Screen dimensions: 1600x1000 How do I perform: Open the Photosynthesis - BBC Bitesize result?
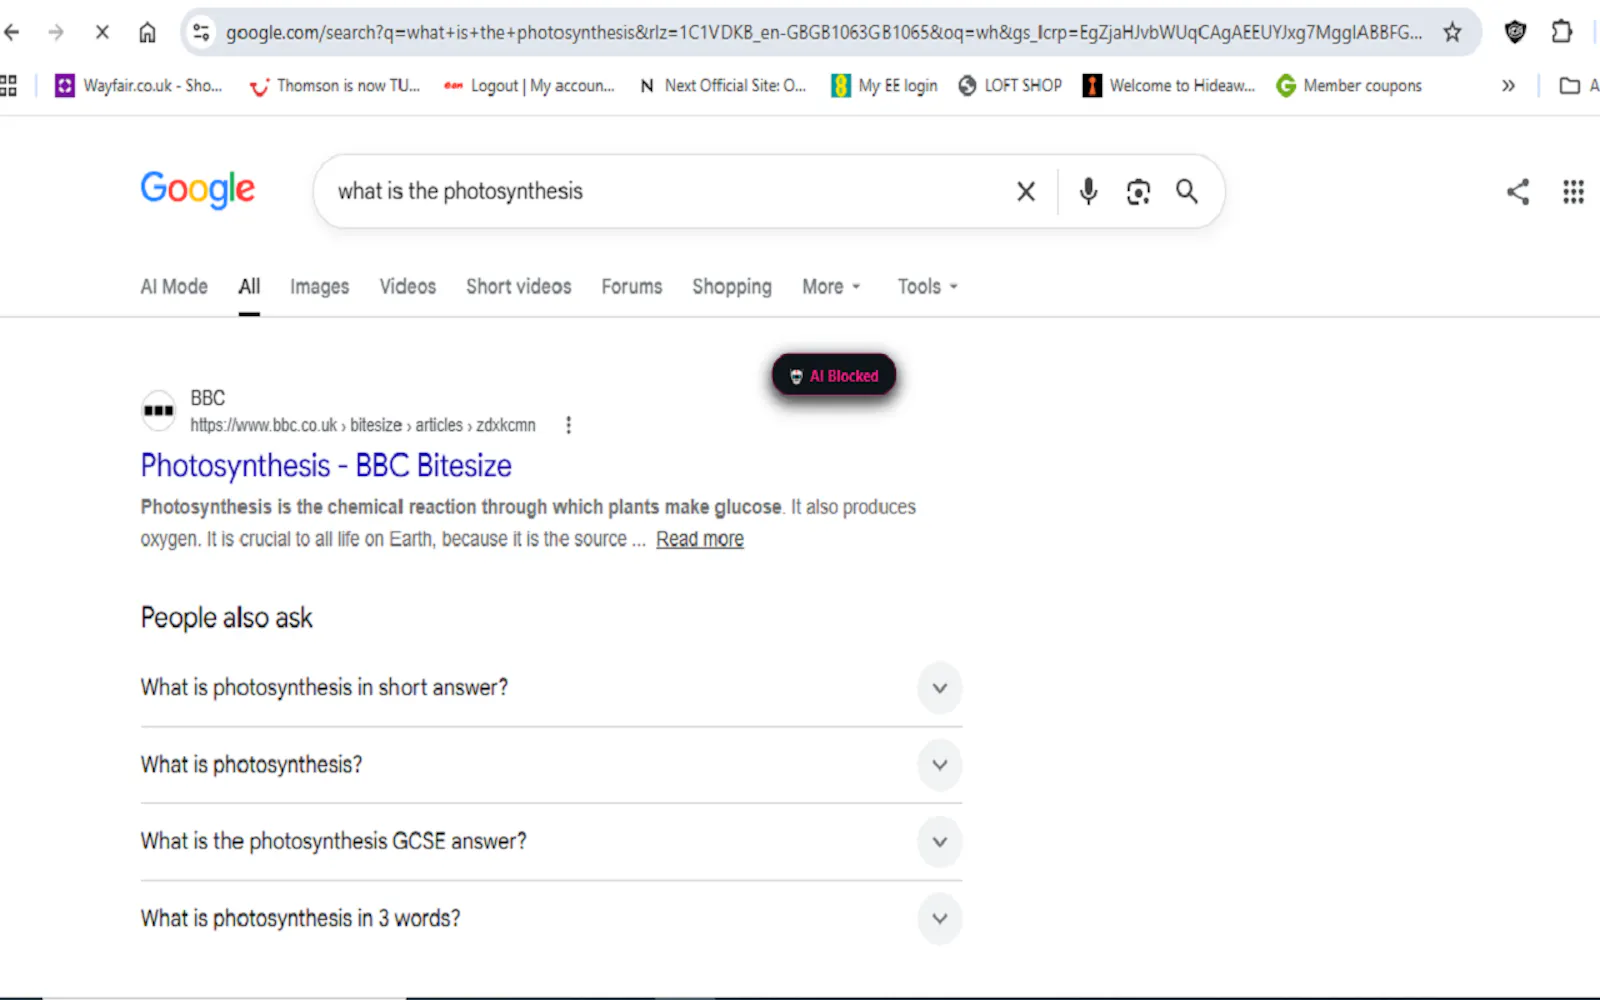[326, 466]
